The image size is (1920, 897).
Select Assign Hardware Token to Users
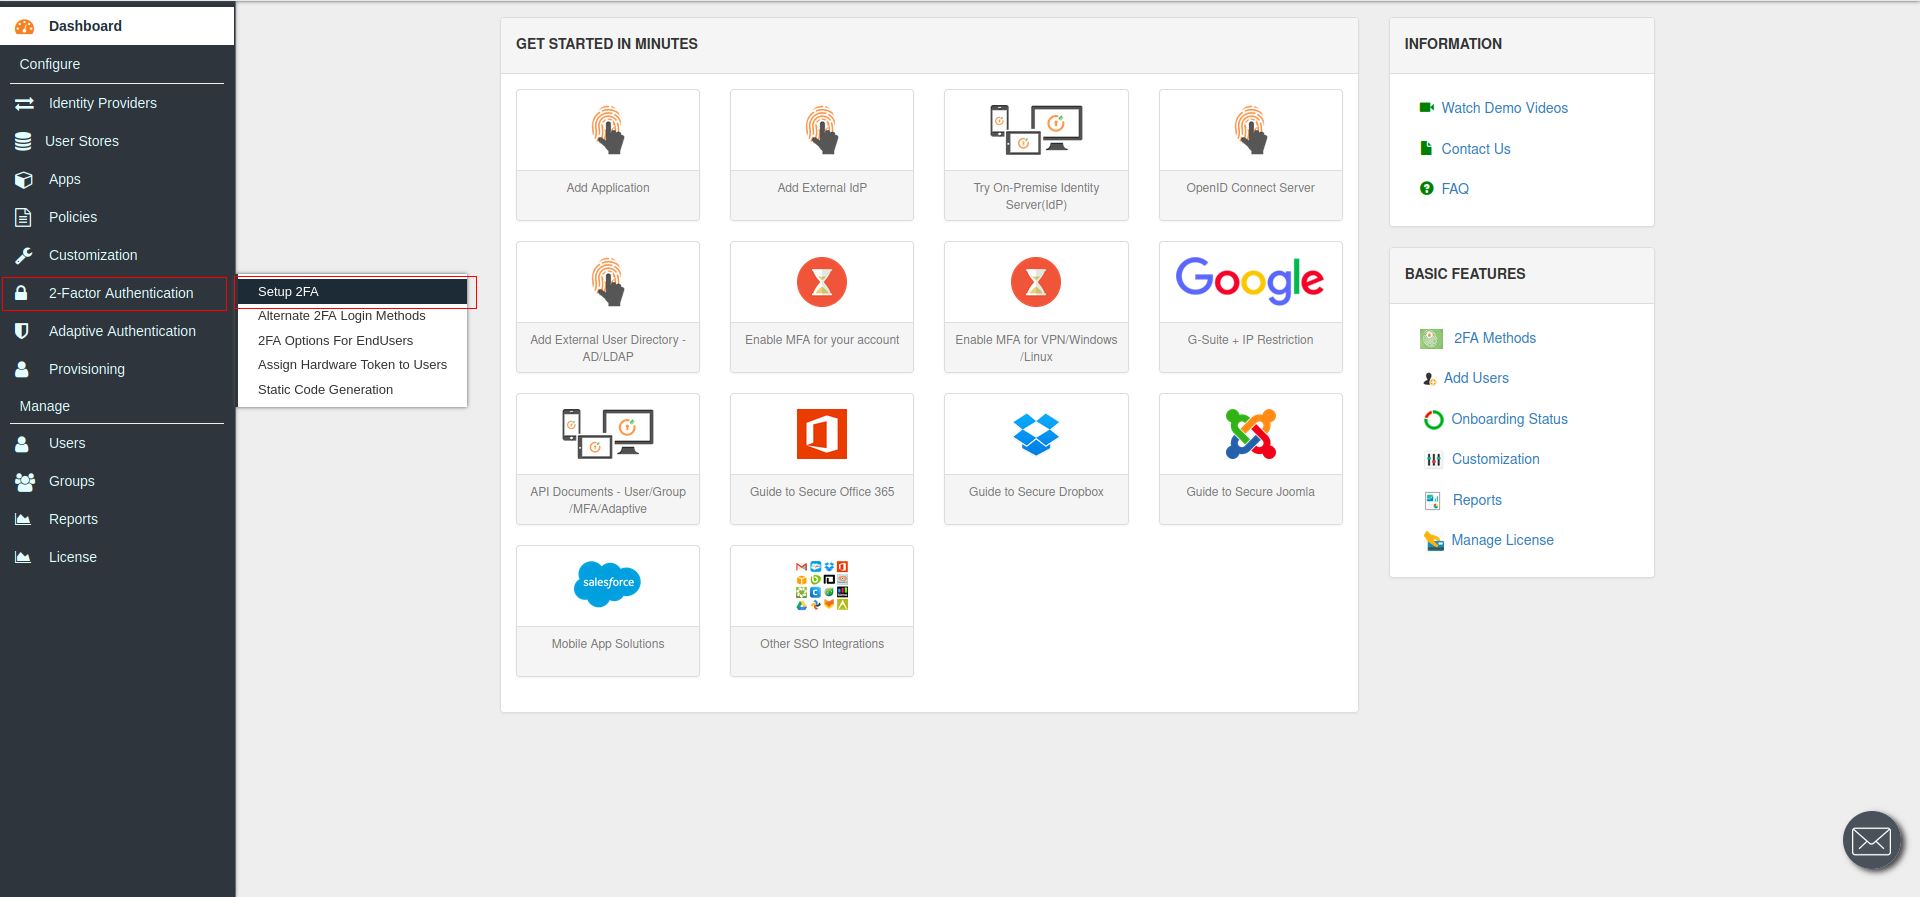tap(353, 365)
